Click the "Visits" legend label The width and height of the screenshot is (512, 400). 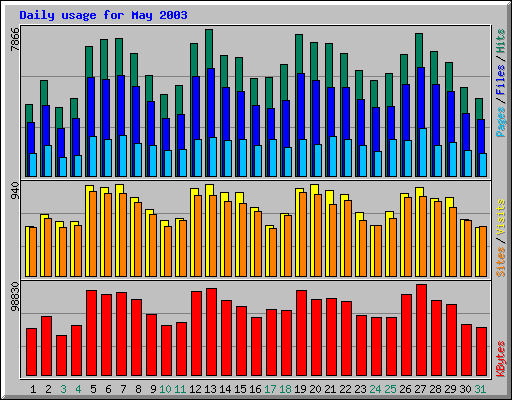pos(500,218)
